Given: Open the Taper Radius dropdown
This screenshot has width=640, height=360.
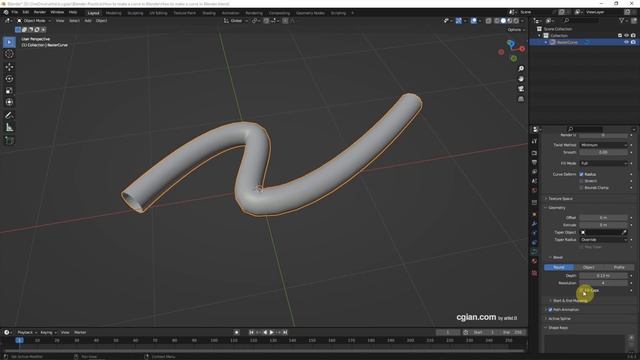Looking at the screenshot, I should [x=603, y=240].
